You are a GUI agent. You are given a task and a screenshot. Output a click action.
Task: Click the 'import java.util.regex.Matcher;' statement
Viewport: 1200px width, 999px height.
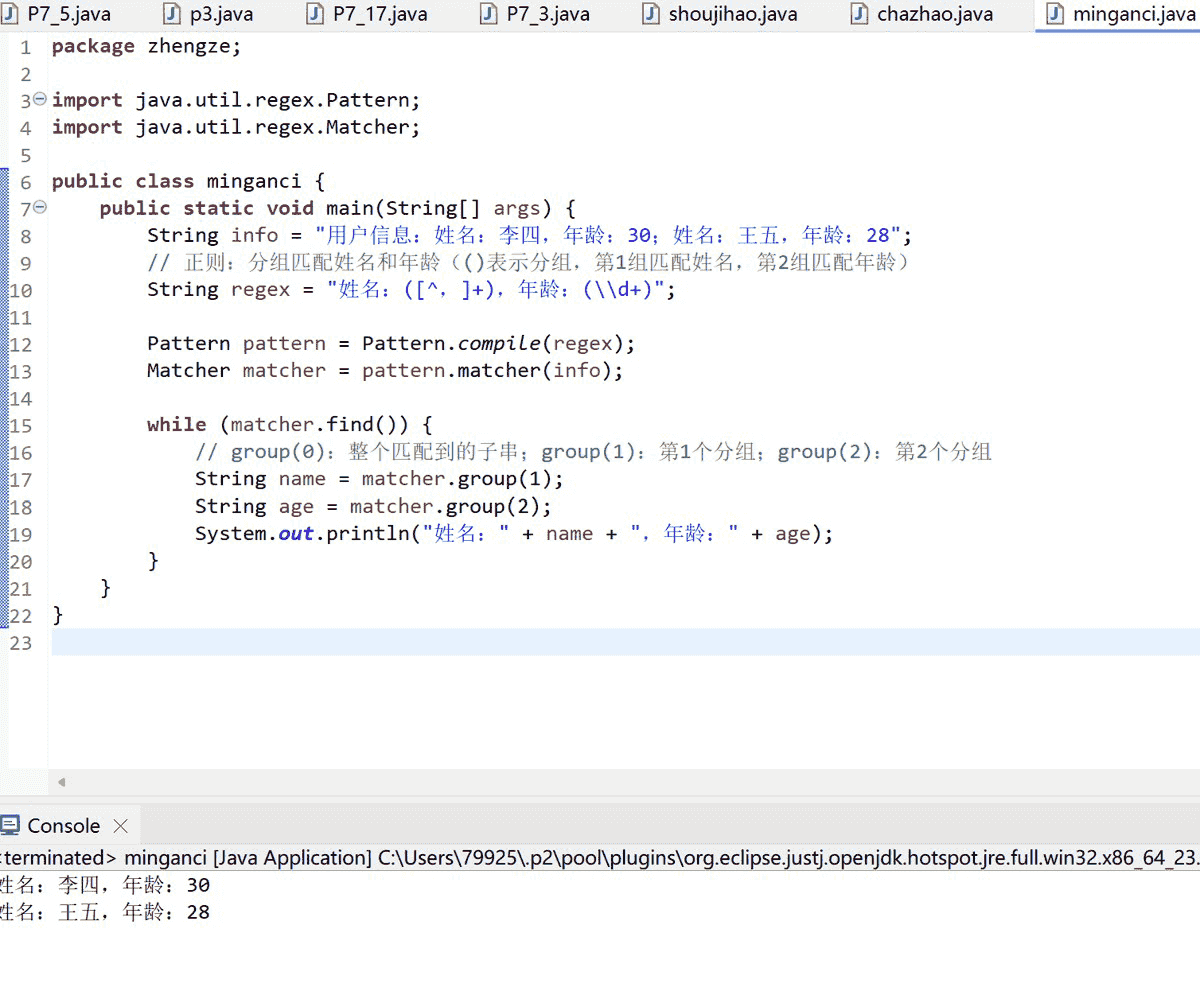(x=236, y=127)
